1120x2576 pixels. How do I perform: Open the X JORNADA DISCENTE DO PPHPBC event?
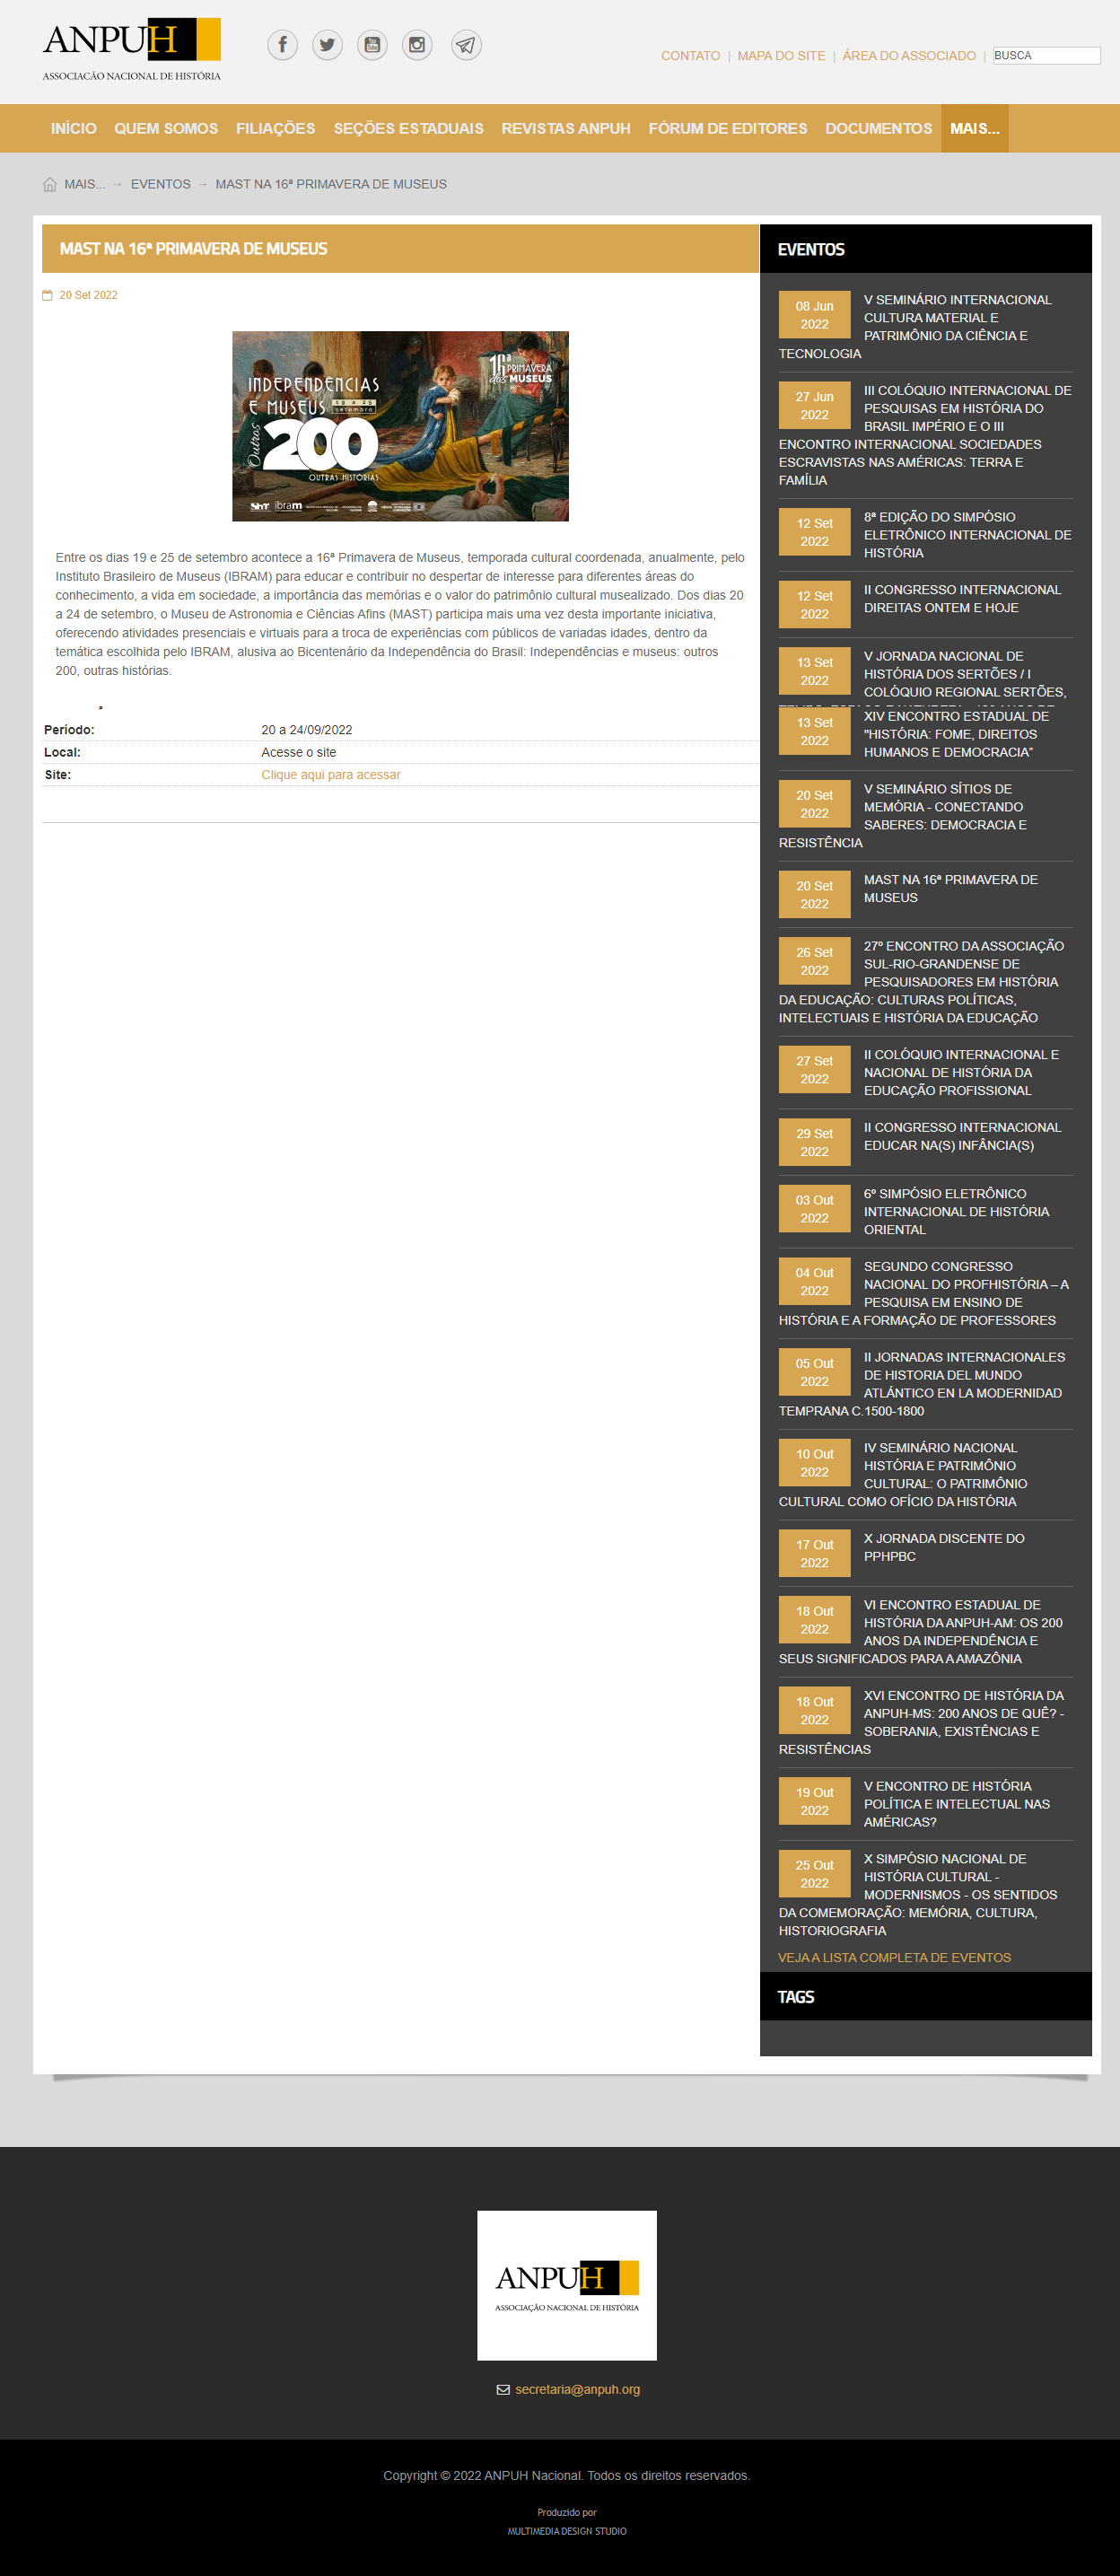point(943,1547)
